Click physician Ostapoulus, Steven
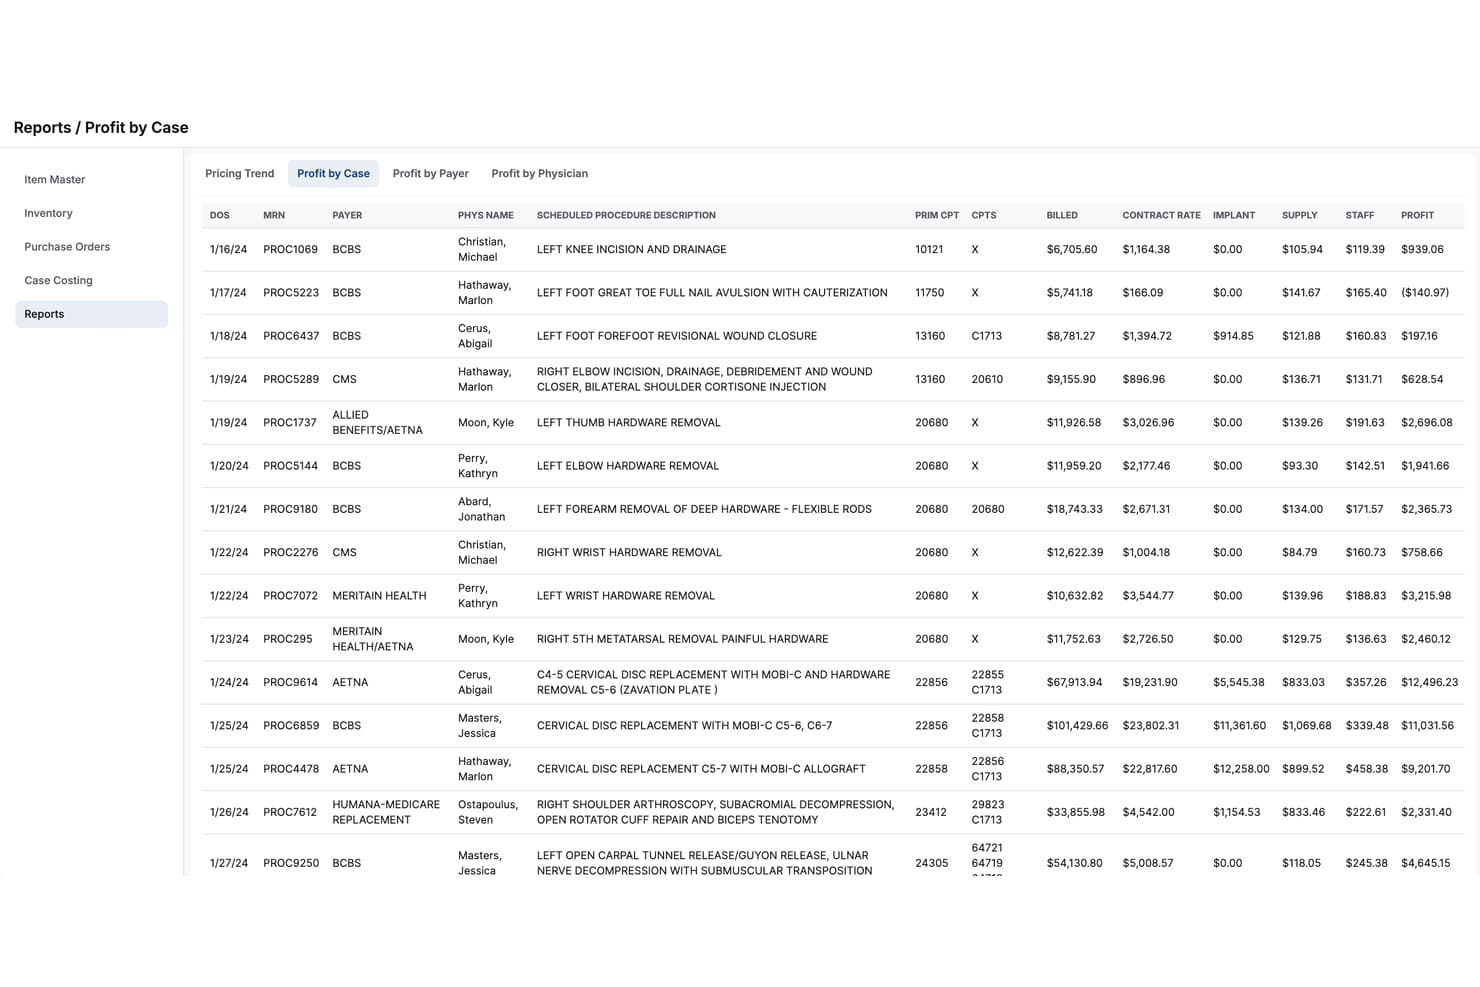 (x=488, y=812)
